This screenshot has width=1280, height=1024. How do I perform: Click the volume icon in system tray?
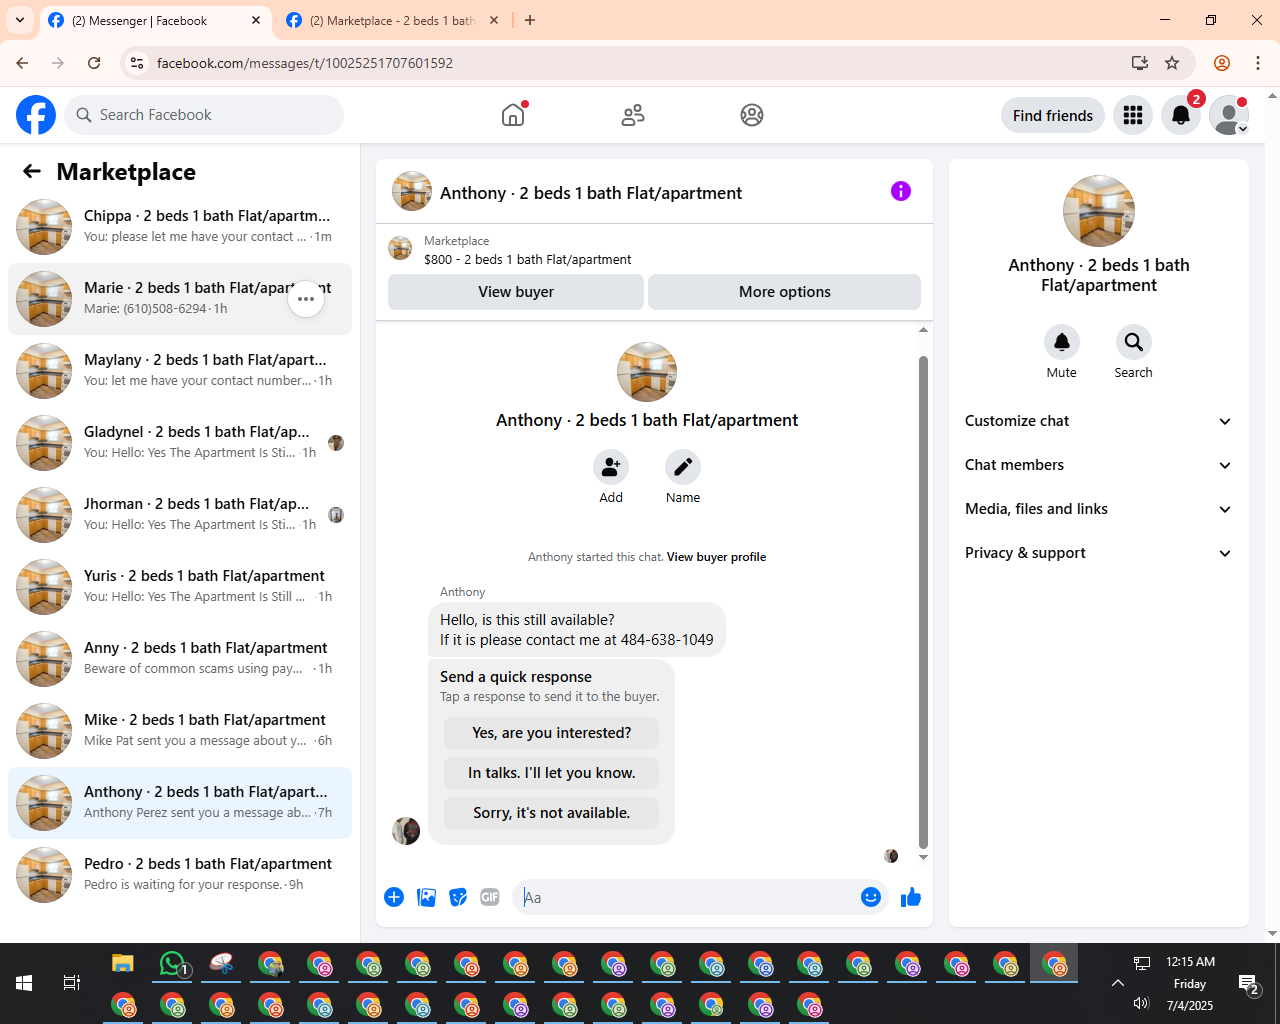[x=1142, y=1003]
